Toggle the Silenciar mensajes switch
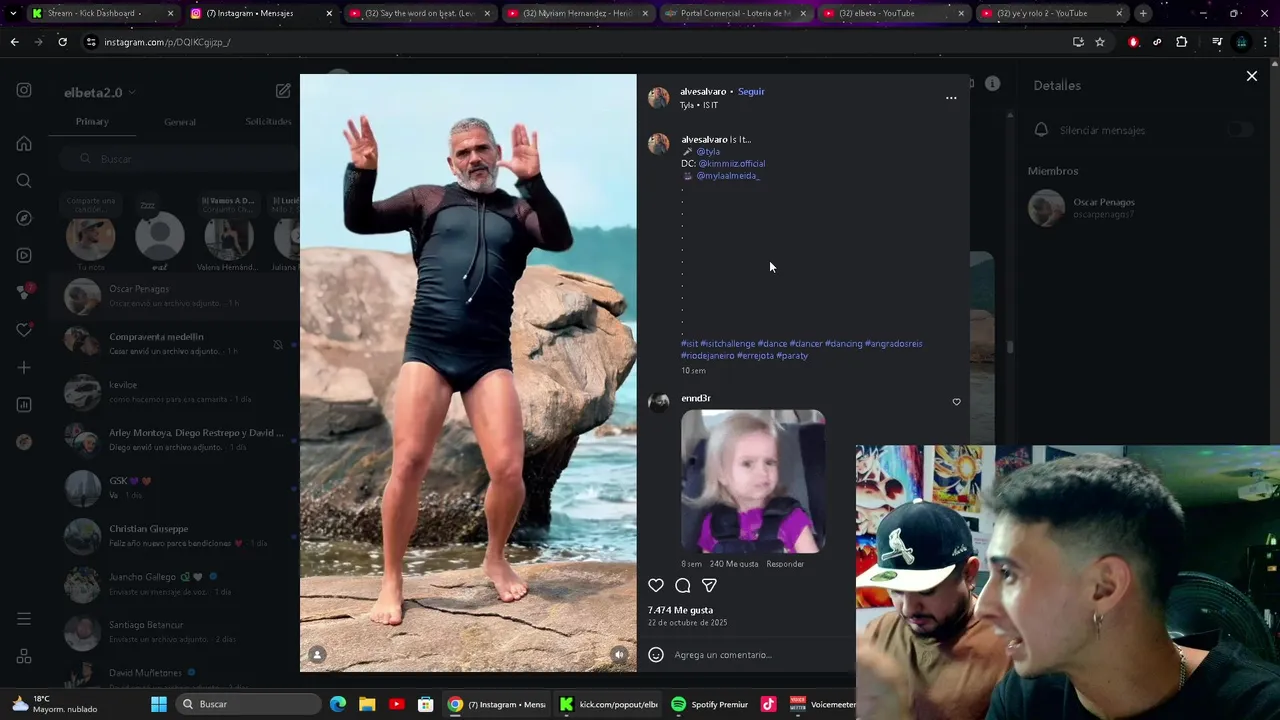Screen dimensions: 1280x720 click(1240, 130)
